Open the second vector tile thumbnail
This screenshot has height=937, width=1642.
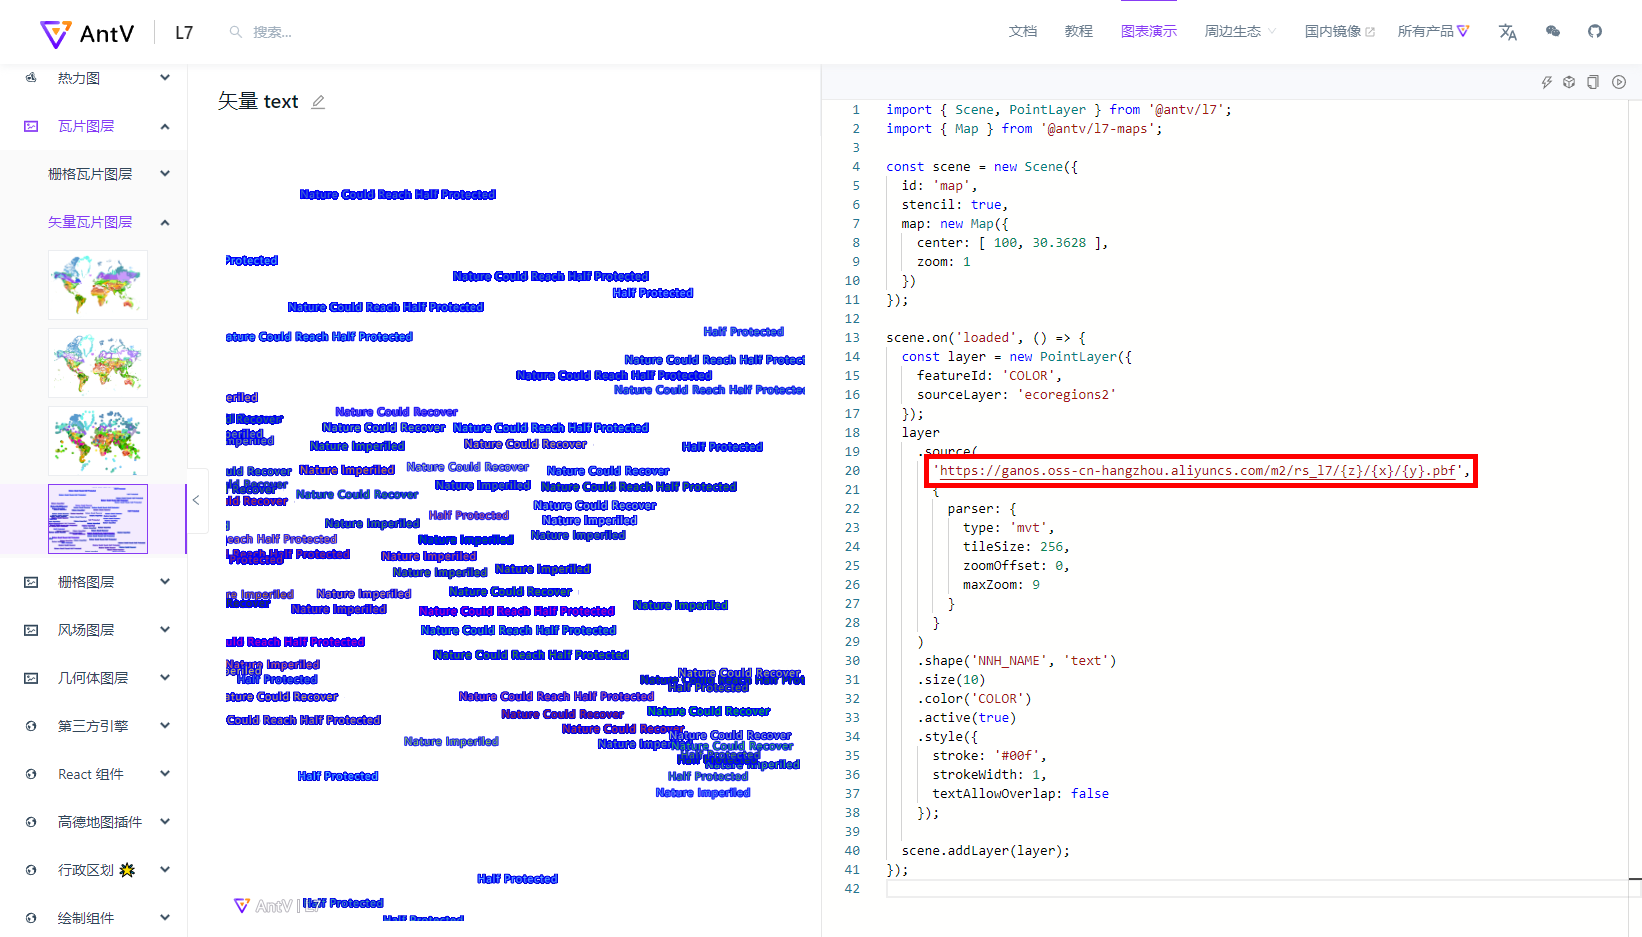tap(98, 363)
